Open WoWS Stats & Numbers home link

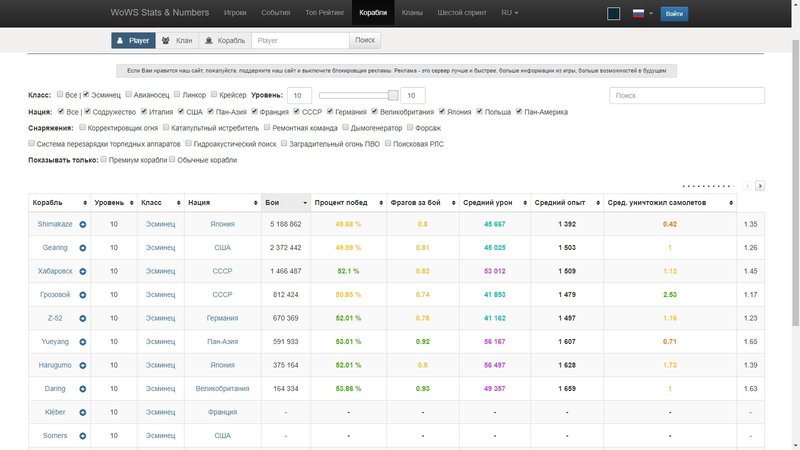[160, 13]
